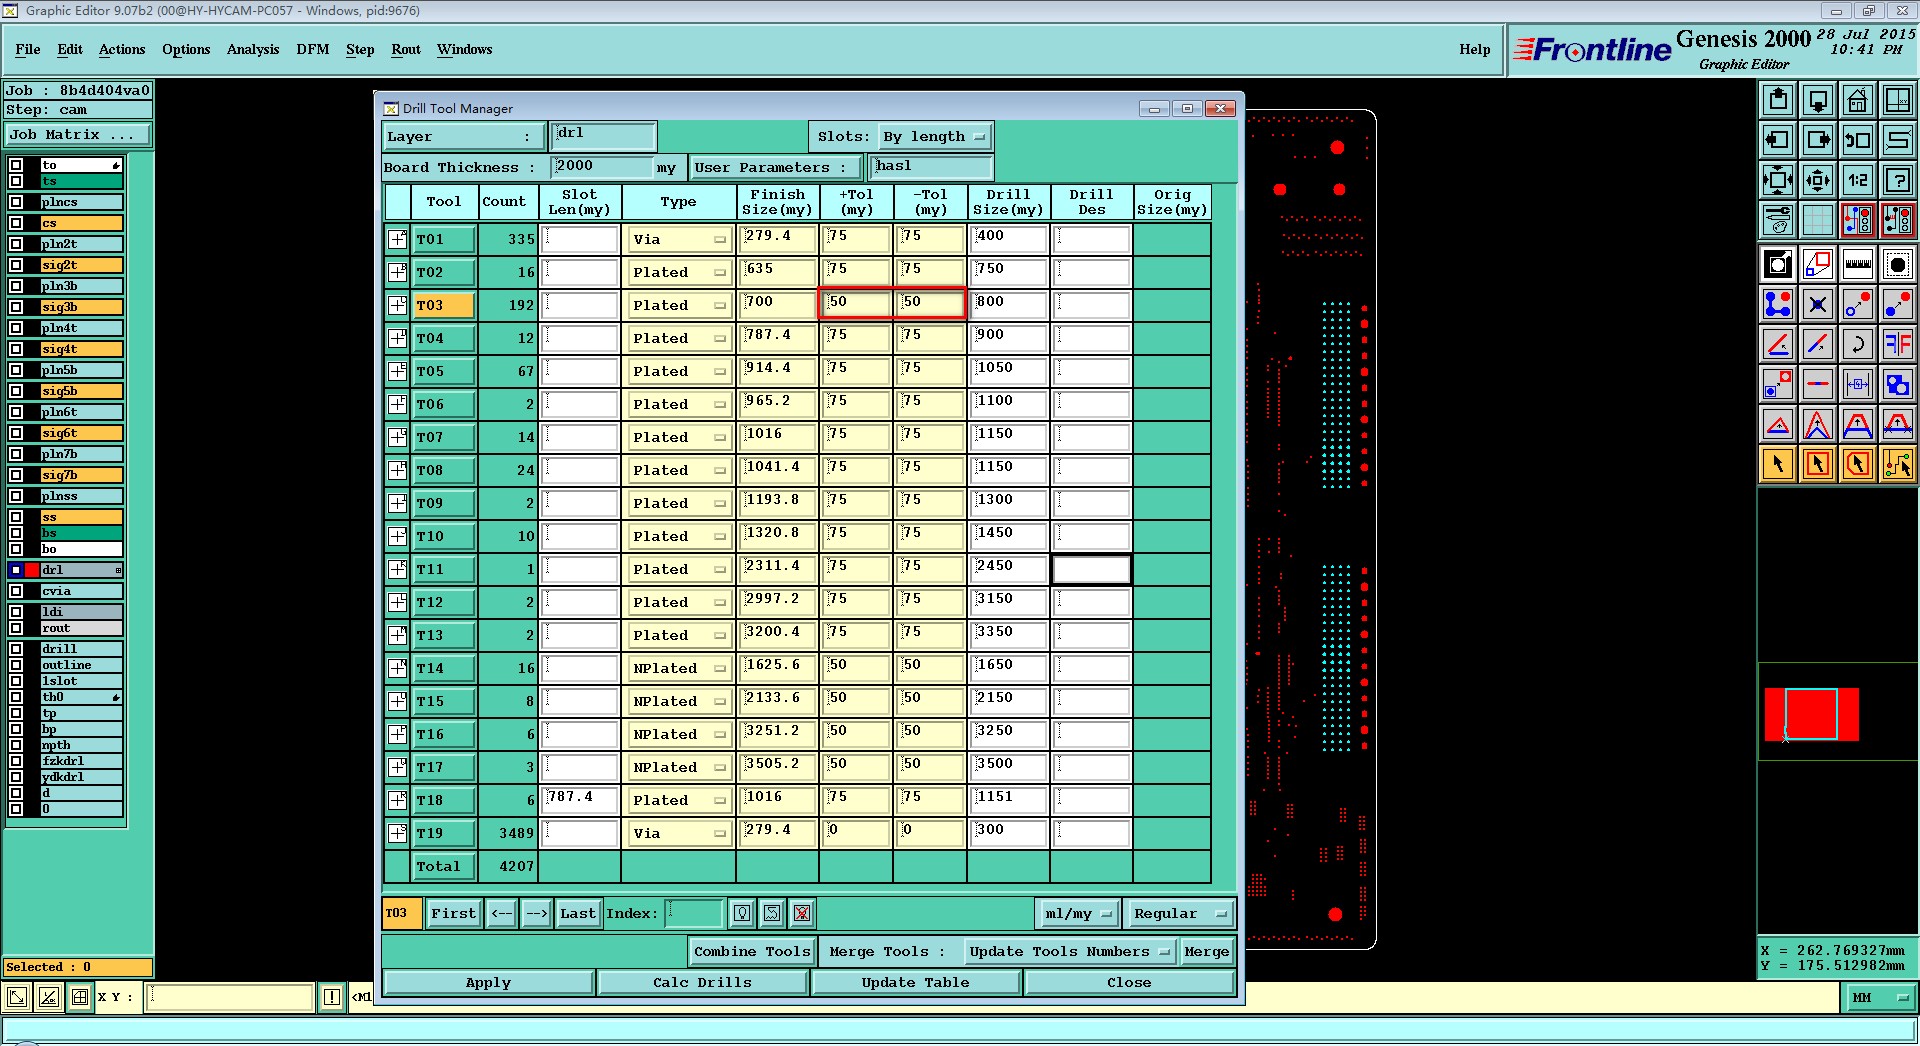Select the rectangle-area selection arrow tool

pos(1818,464)
